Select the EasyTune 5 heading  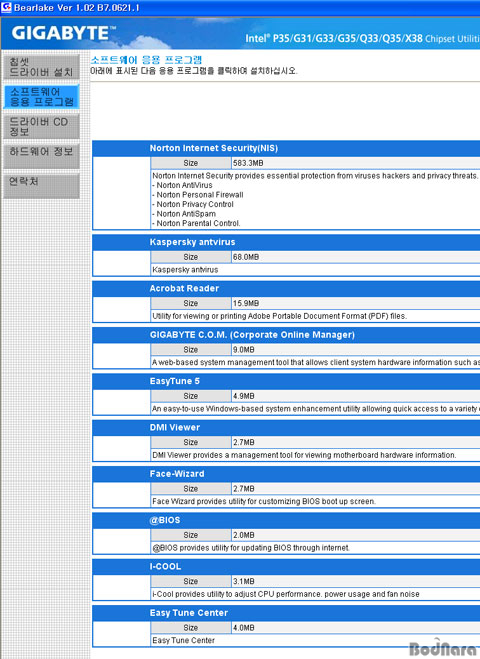[x=174, y=381]
